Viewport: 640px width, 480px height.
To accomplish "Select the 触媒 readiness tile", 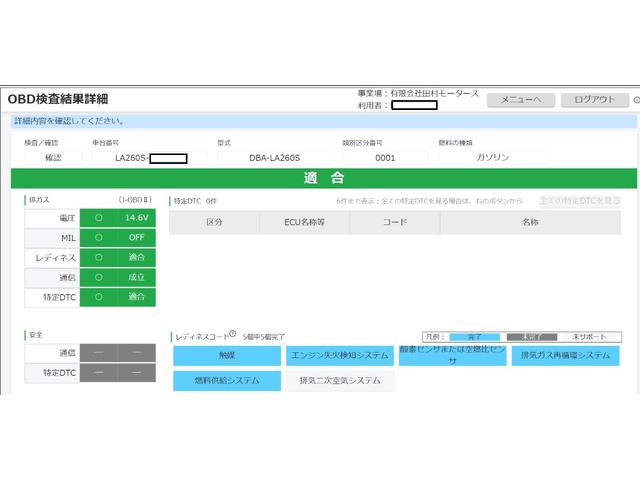I will (x=227, y=356).
